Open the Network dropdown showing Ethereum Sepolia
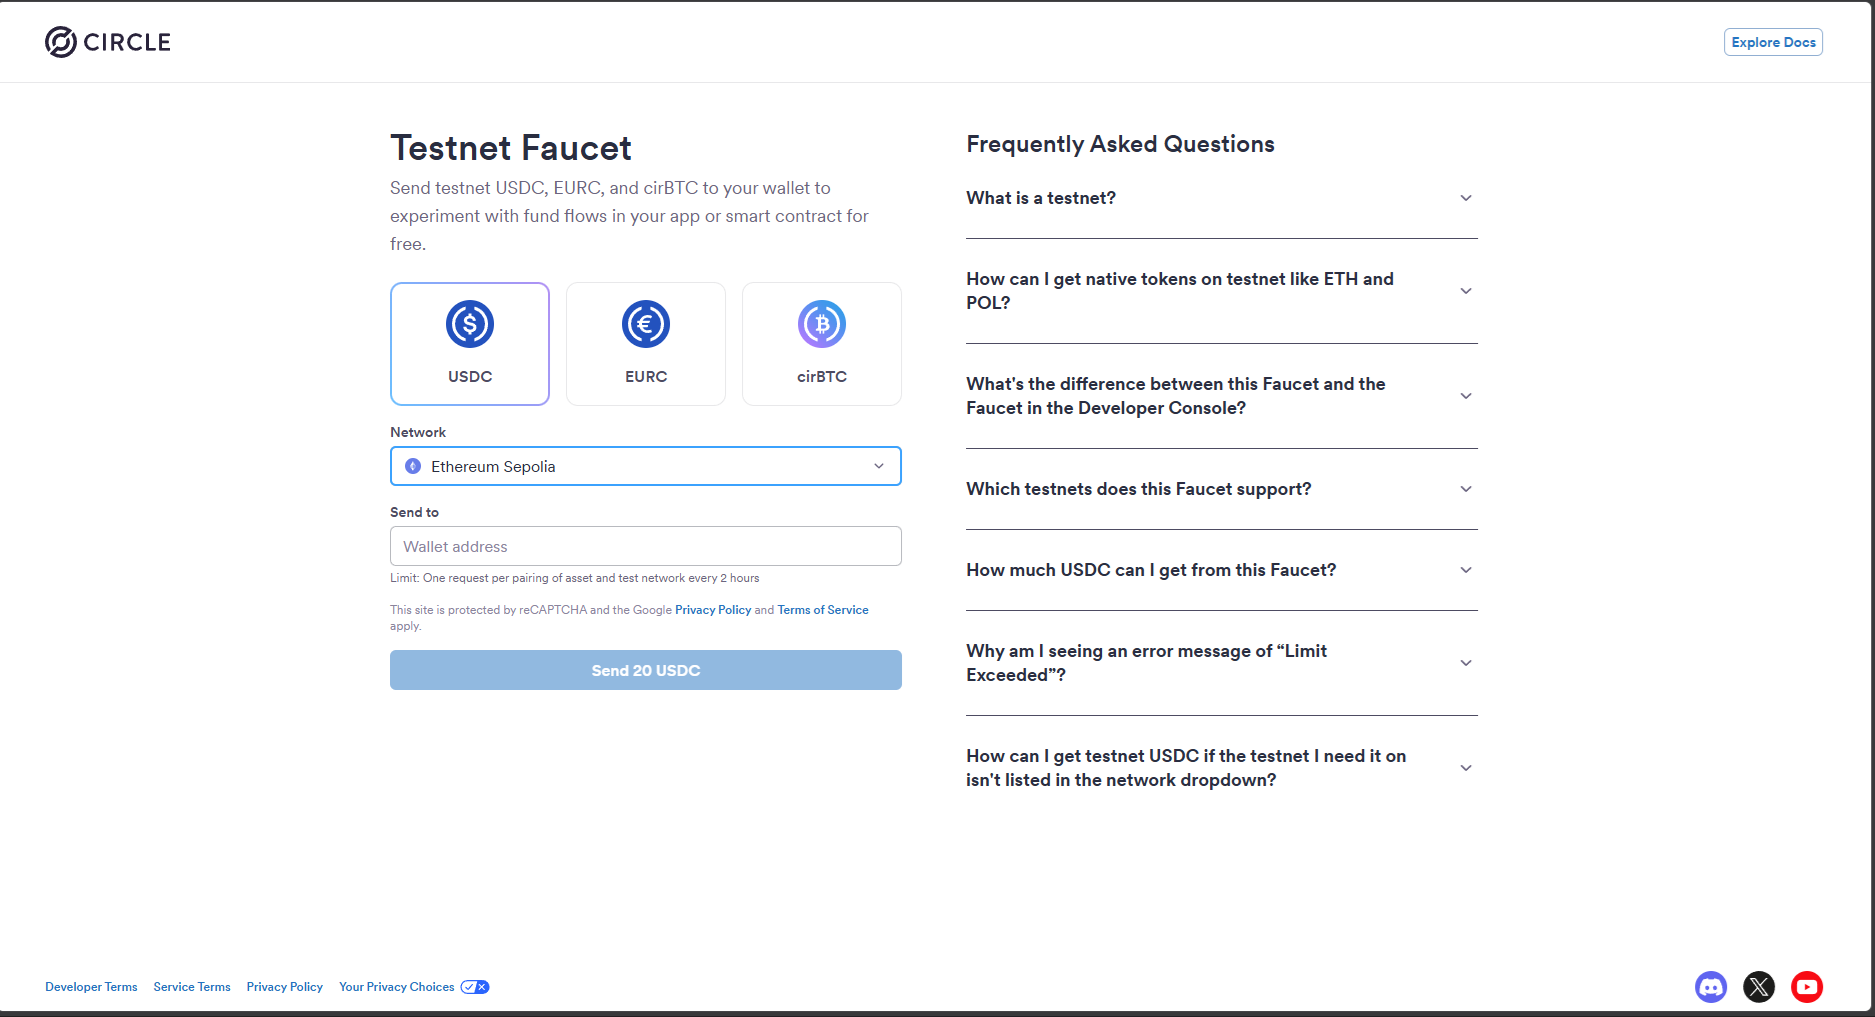 (646, 466)
